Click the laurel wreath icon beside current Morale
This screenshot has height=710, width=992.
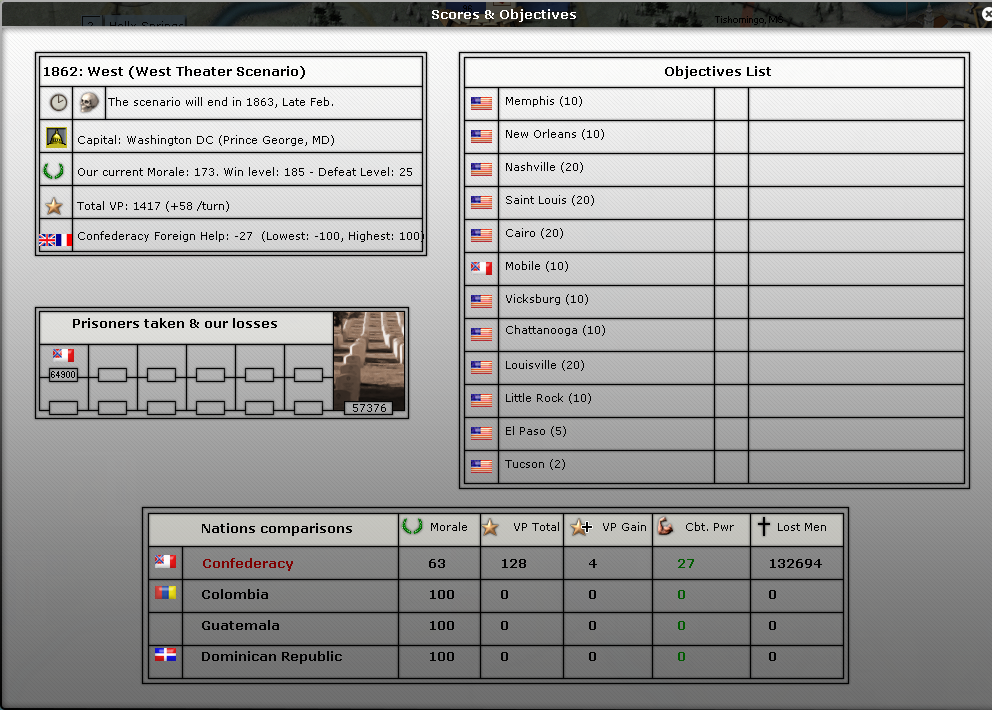55,171
